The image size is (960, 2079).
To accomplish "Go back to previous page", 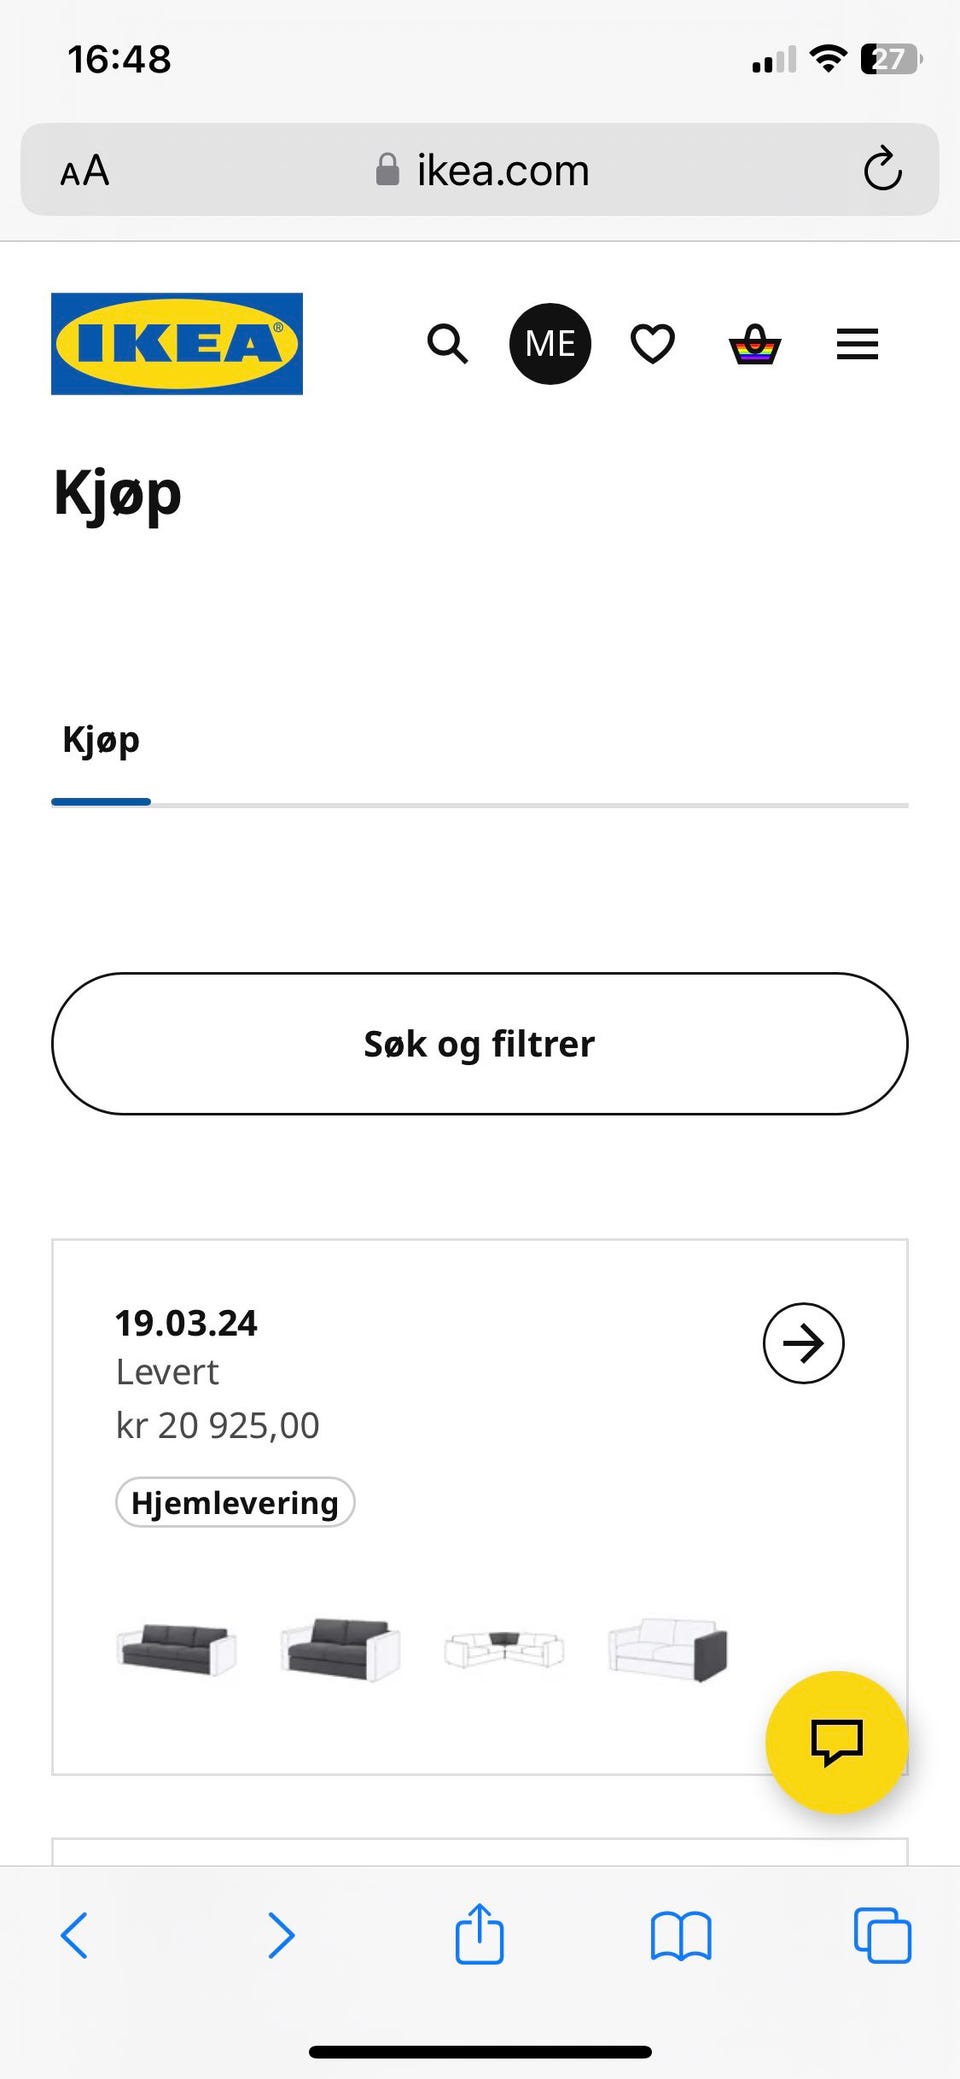I will [75, 1935].
